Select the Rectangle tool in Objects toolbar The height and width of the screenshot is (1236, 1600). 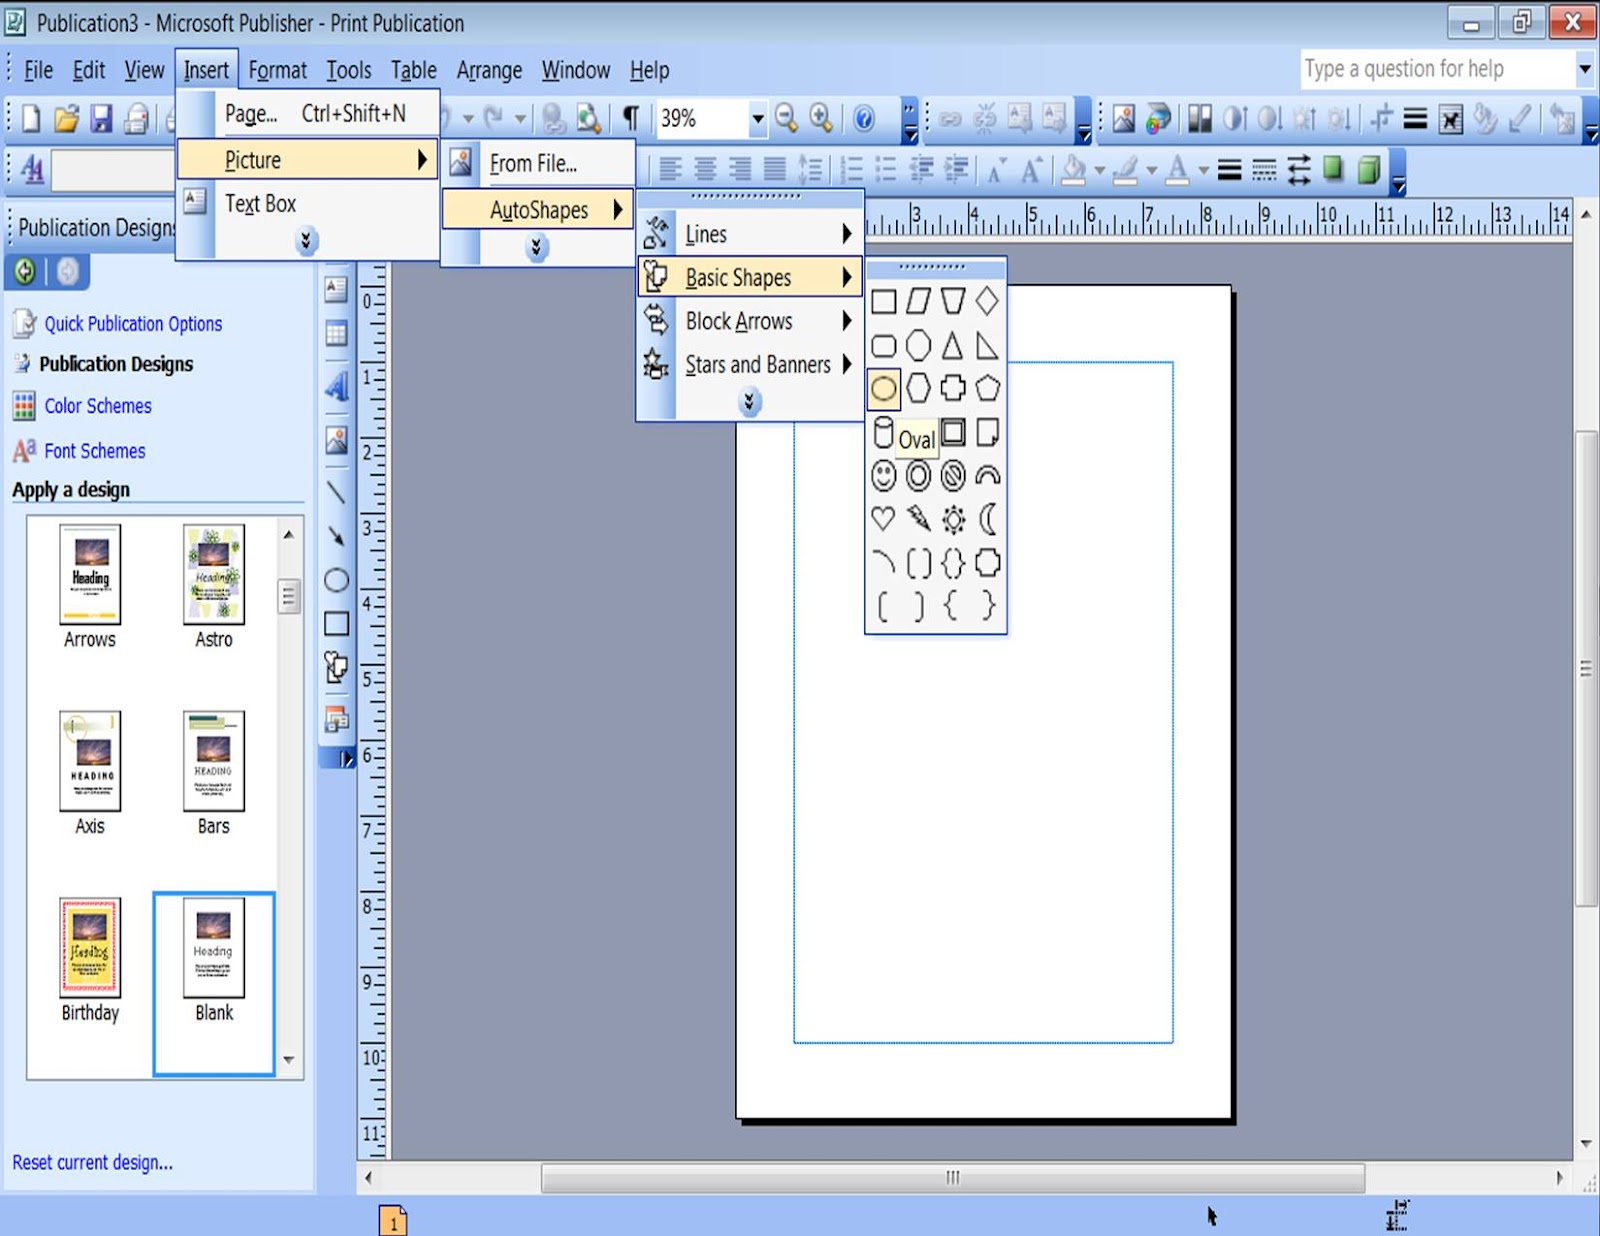point(337,624)
